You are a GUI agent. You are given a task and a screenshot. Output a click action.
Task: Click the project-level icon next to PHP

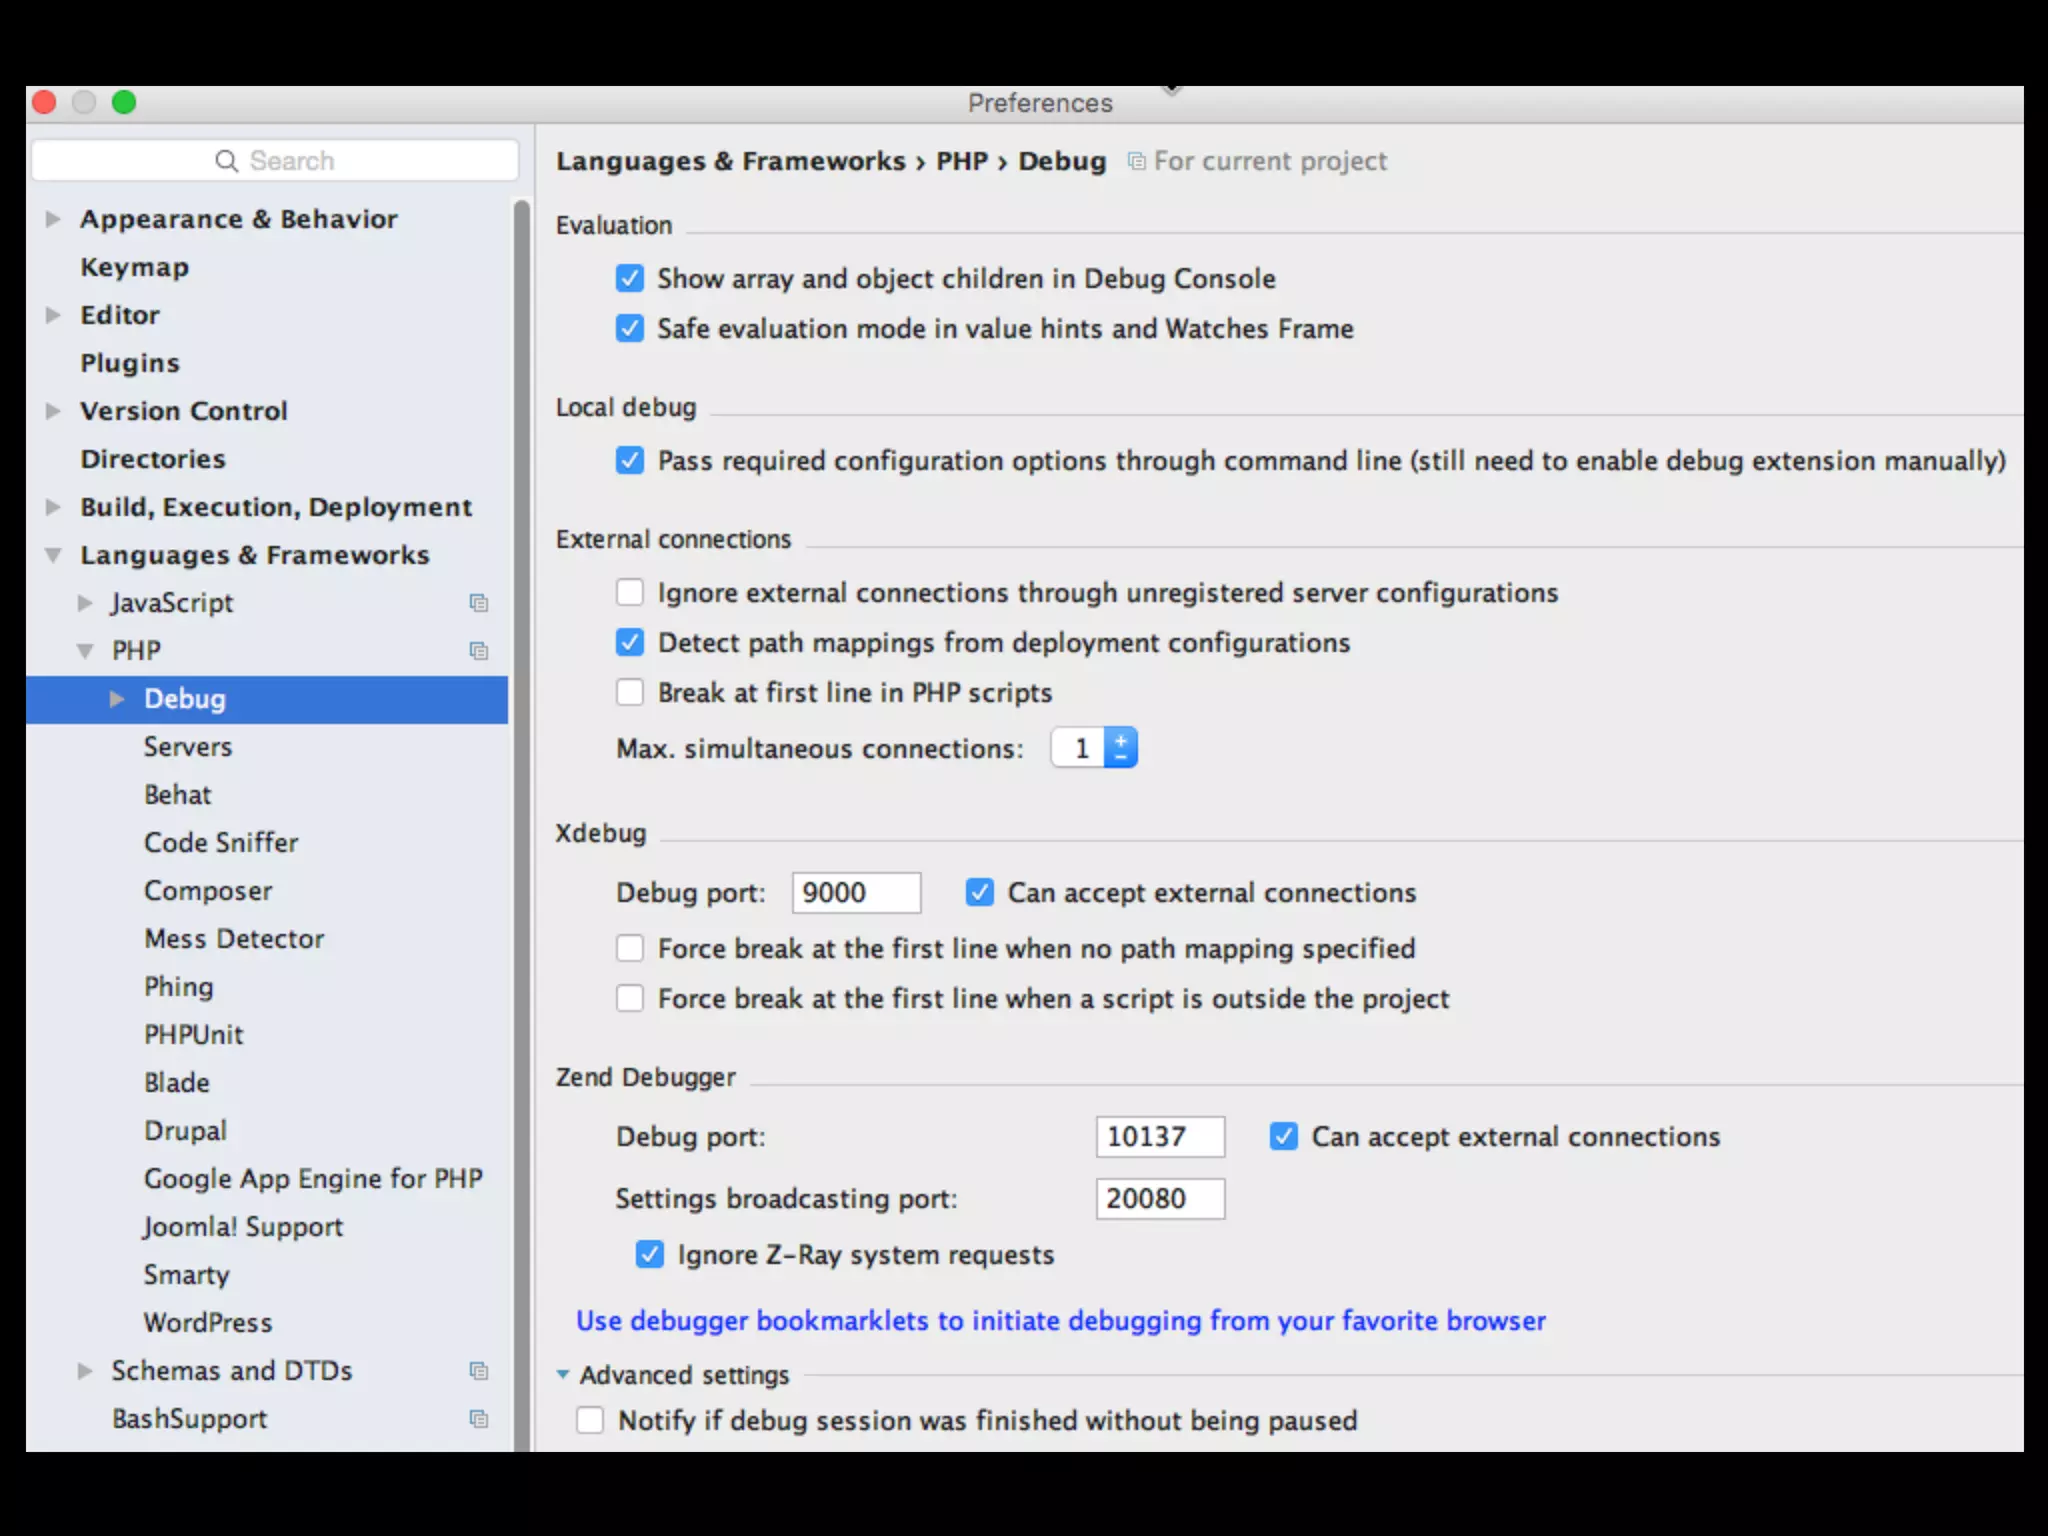pyautogui.click(x=479, y=651)
